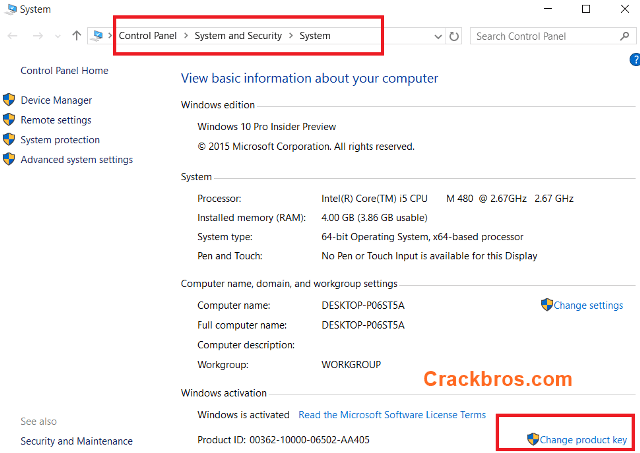Select Control Panel in breadcrumb
This screenshot has width=640, height=453.
[x=148, y=36]
